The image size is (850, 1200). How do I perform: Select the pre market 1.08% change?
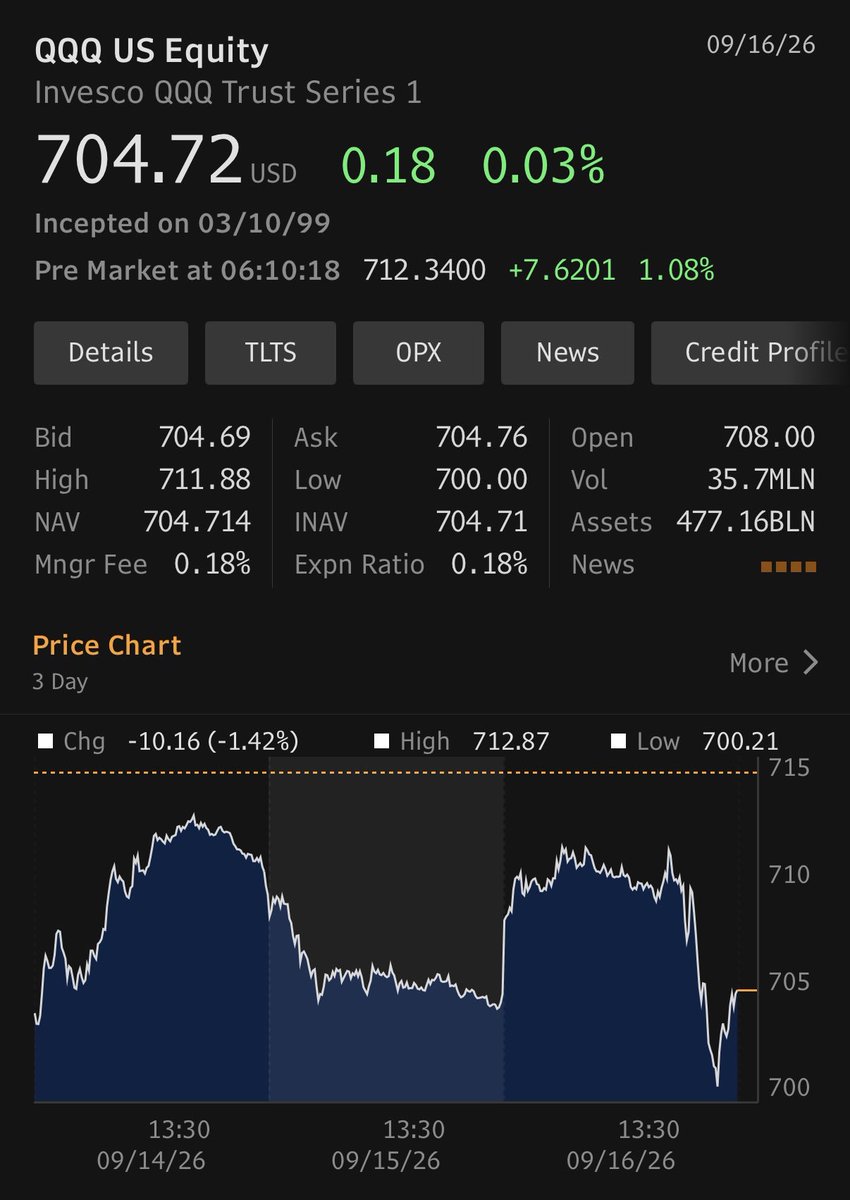pos(677,270)
